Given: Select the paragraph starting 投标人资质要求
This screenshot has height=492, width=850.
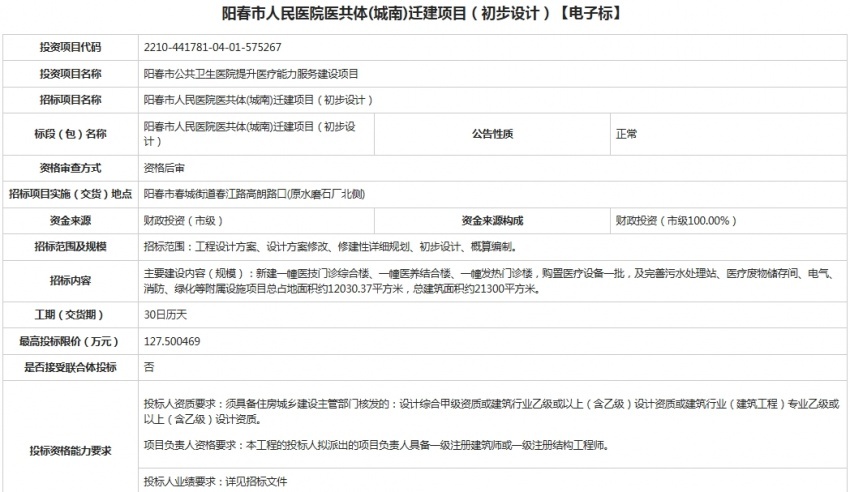Looking at the screenshot, I should point(491,411).
